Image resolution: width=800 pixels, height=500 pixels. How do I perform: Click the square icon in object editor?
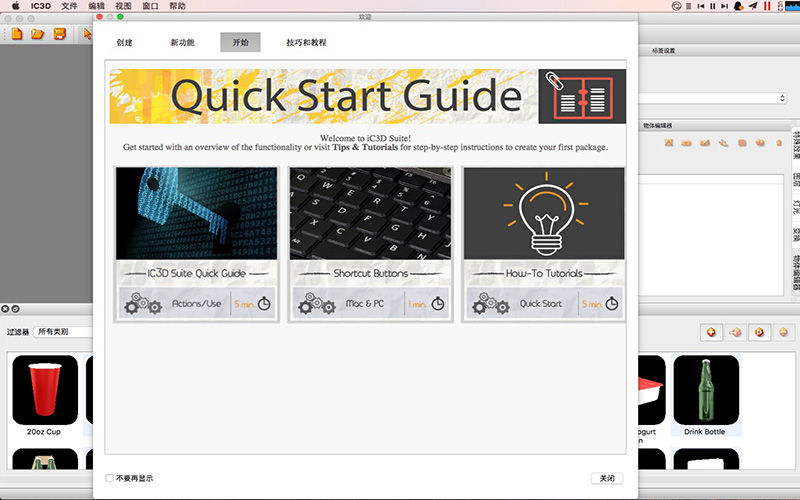(742, 143)
